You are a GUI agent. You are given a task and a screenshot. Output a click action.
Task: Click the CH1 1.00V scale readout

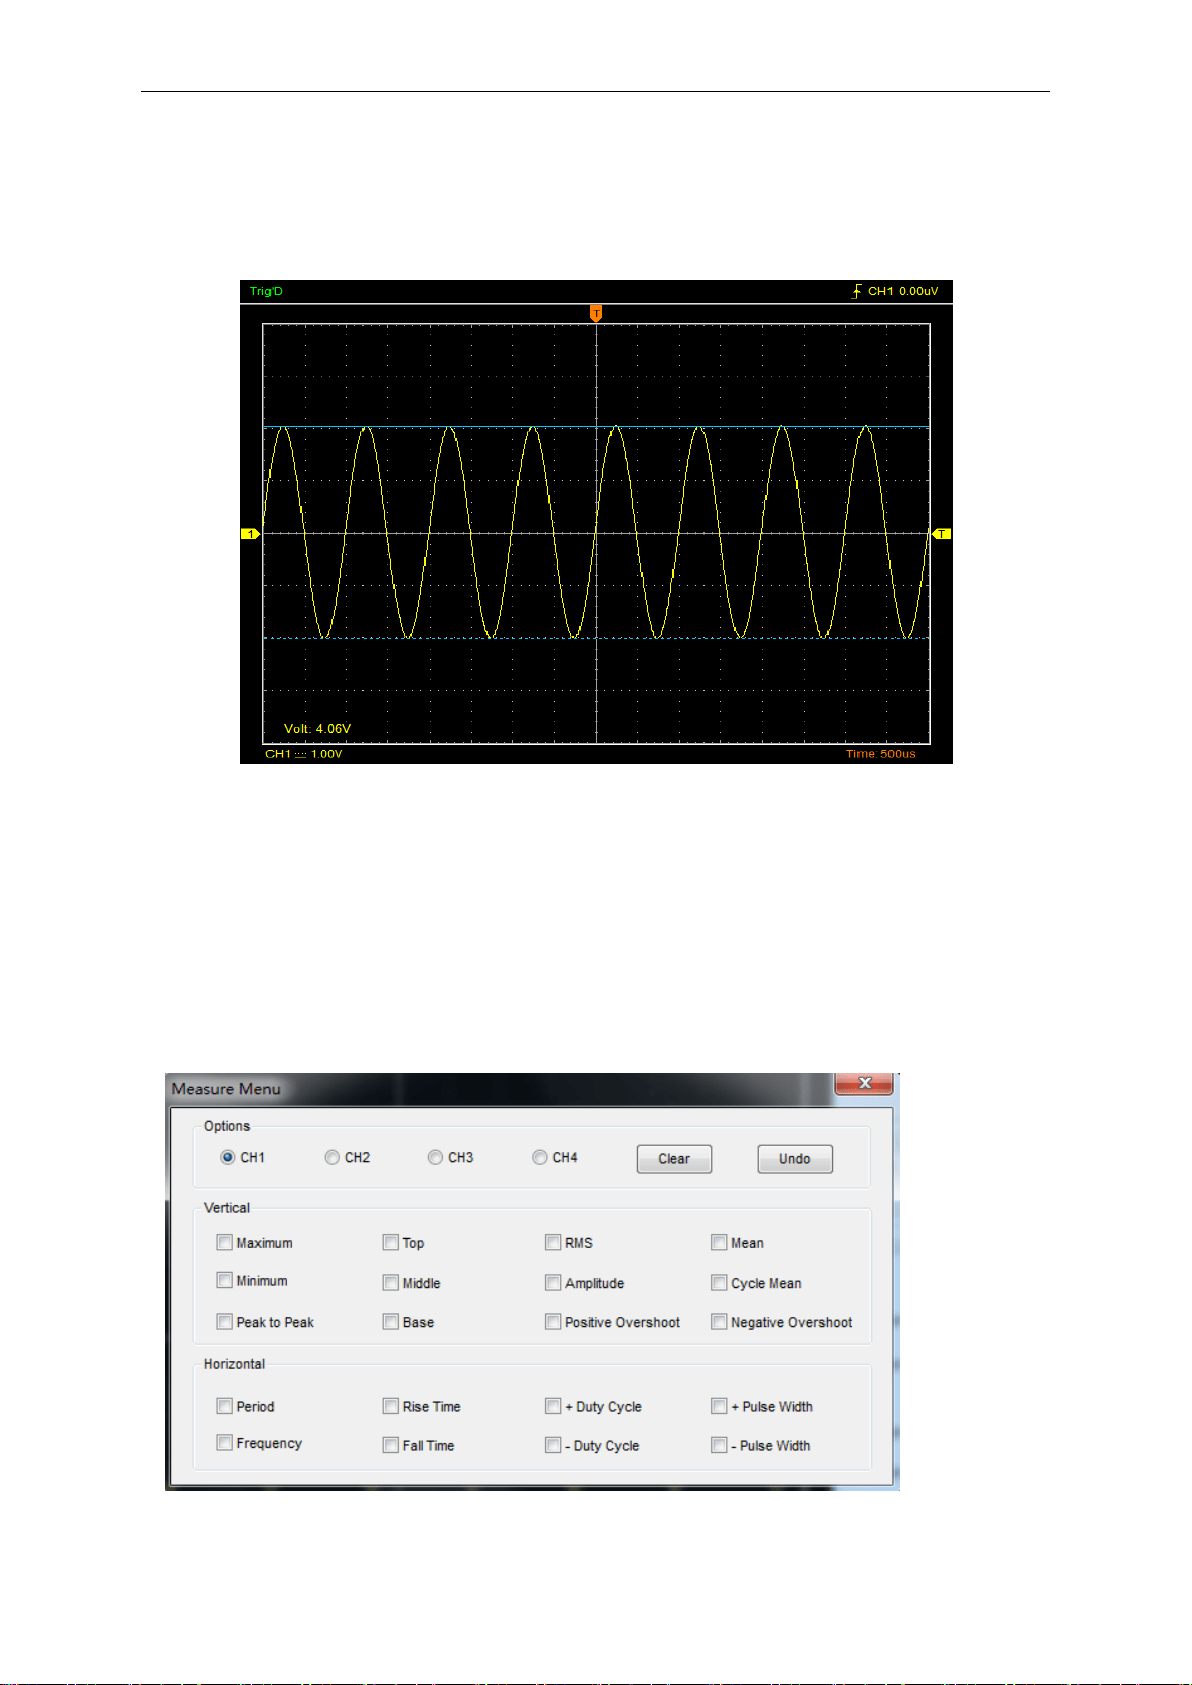[304, 754]
